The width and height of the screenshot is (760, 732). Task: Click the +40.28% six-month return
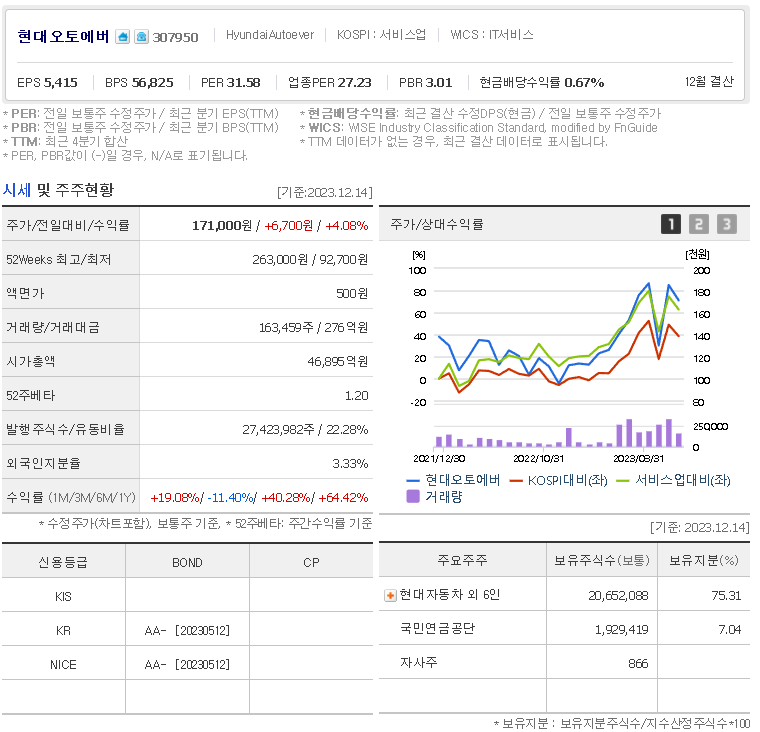286,498
